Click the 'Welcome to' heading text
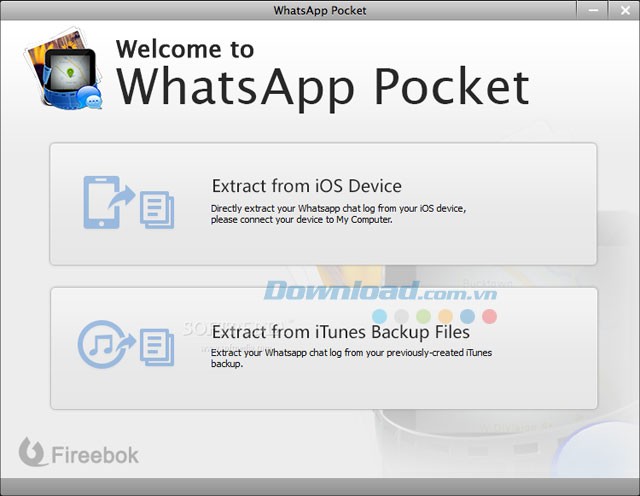 (x=185, y=49)
